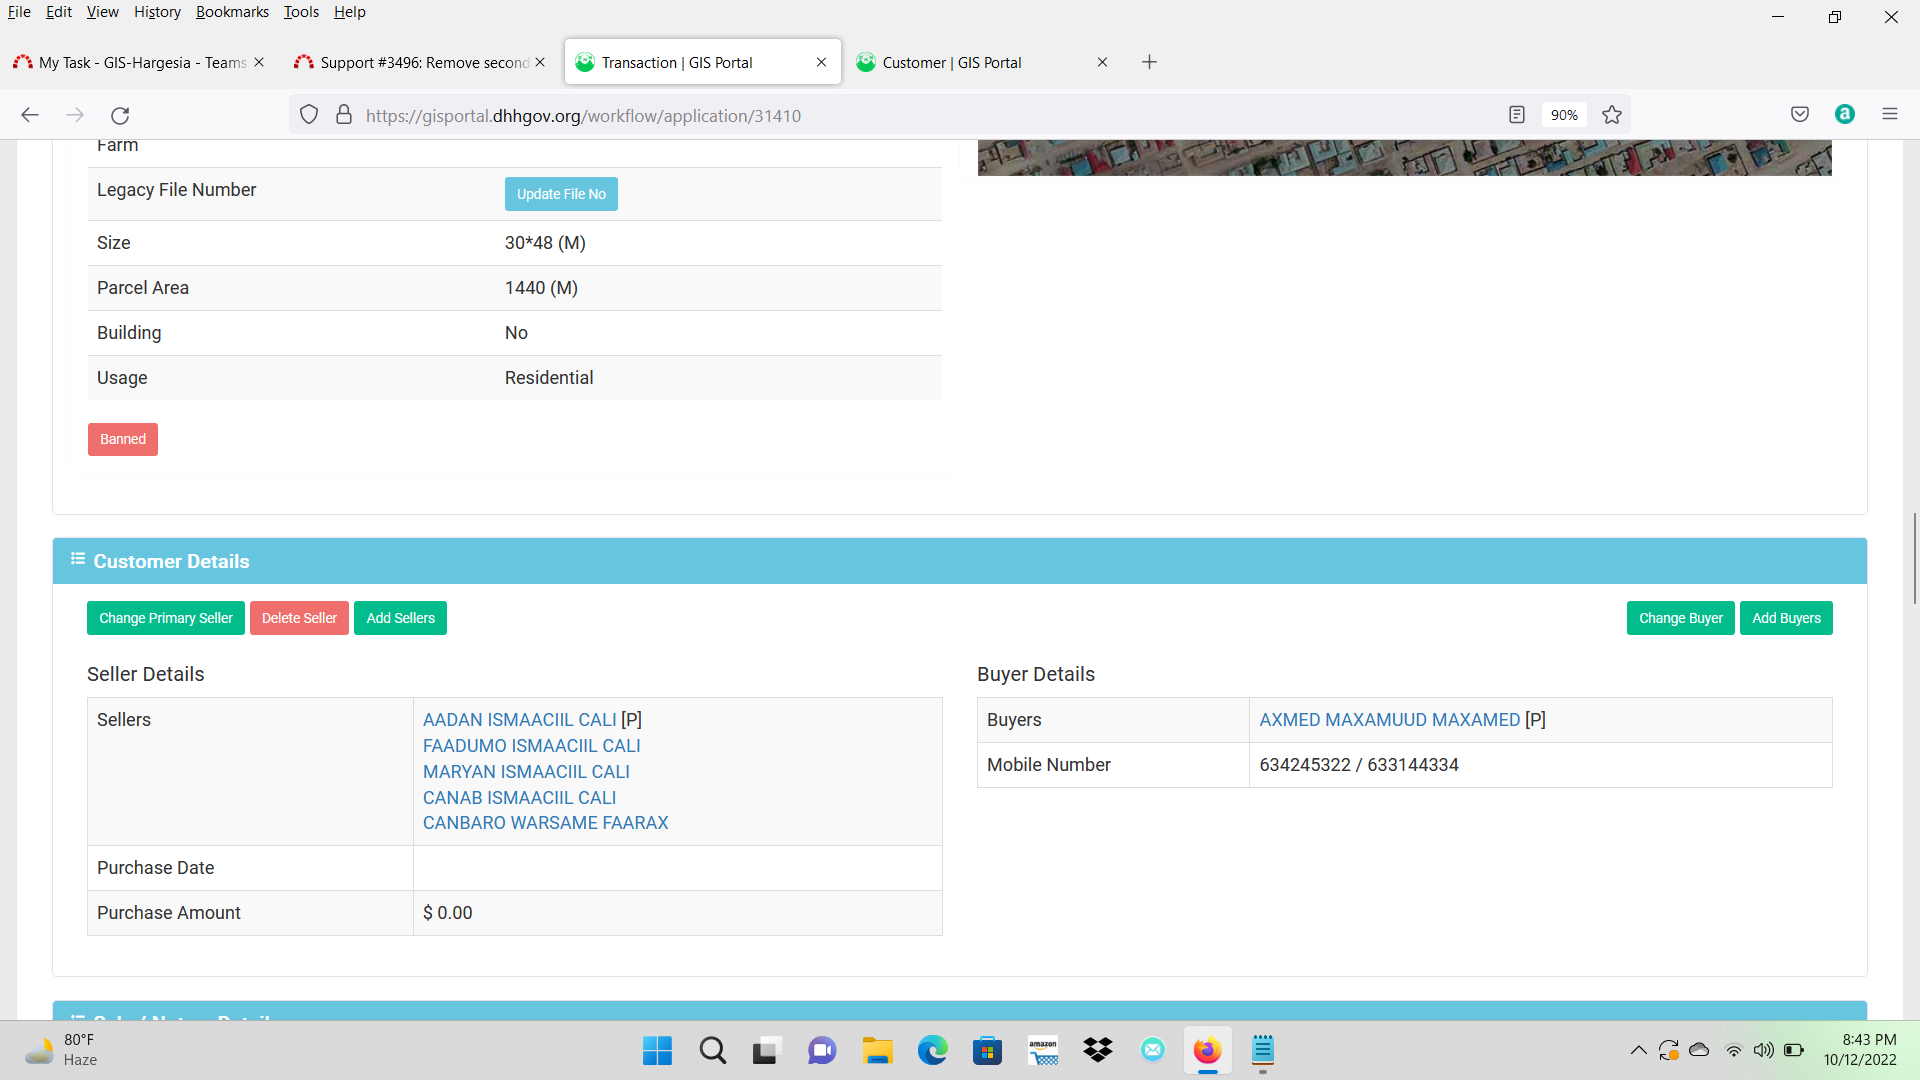The width and height of the screenshot is (1920, 1080).
Task: Click the page vertical scrollbar
Action: coord(1914,560)
